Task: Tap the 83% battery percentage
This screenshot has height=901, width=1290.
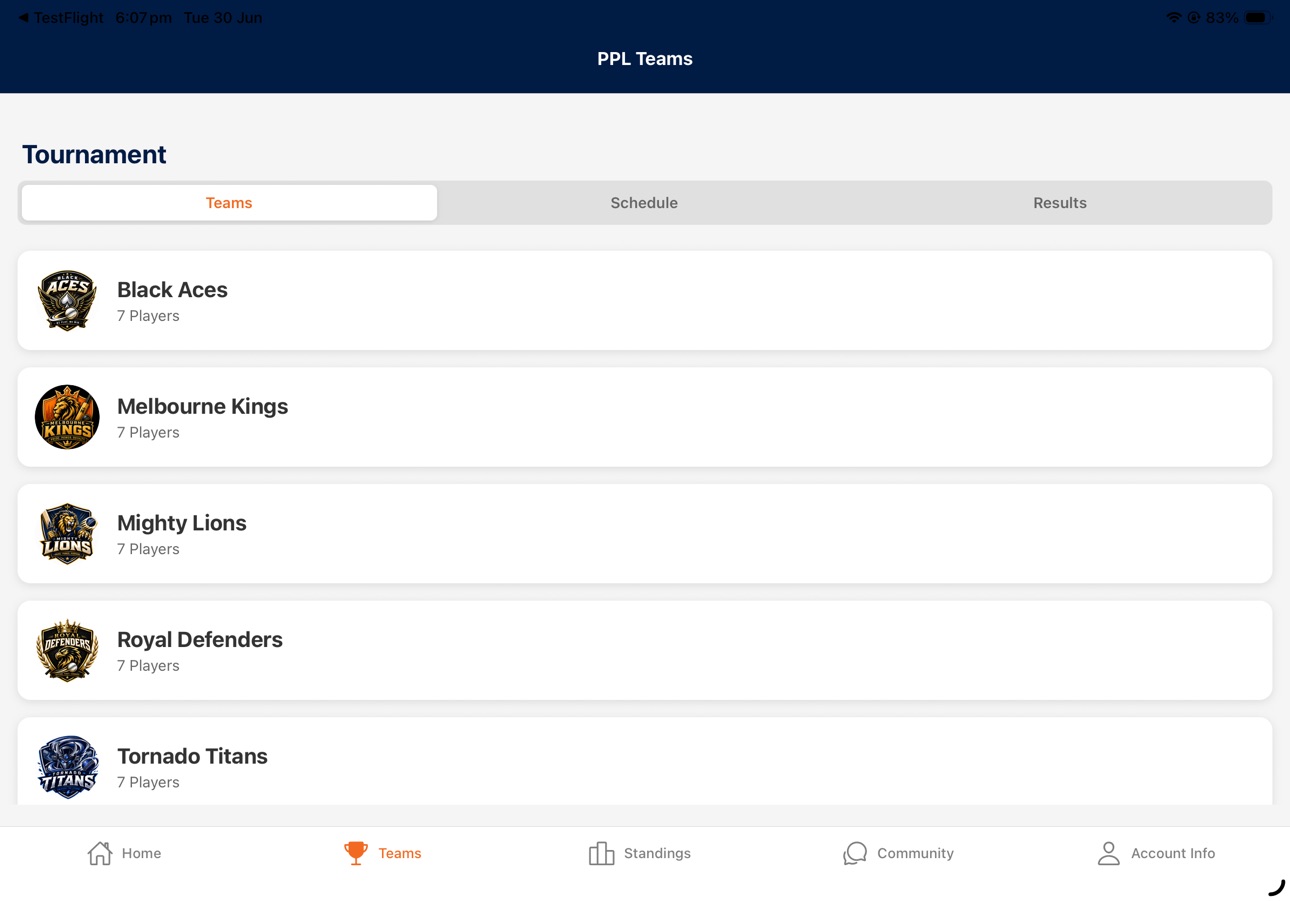Action: click(1222, 17)
